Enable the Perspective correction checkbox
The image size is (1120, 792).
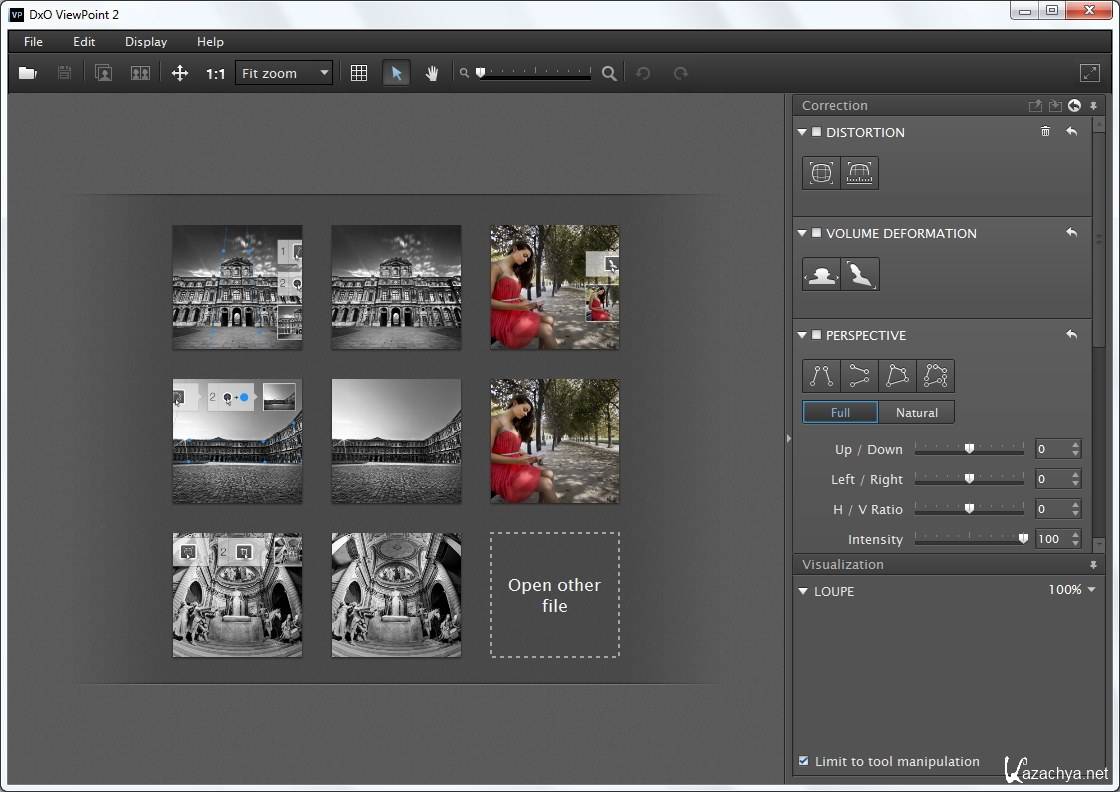[816, 335]
